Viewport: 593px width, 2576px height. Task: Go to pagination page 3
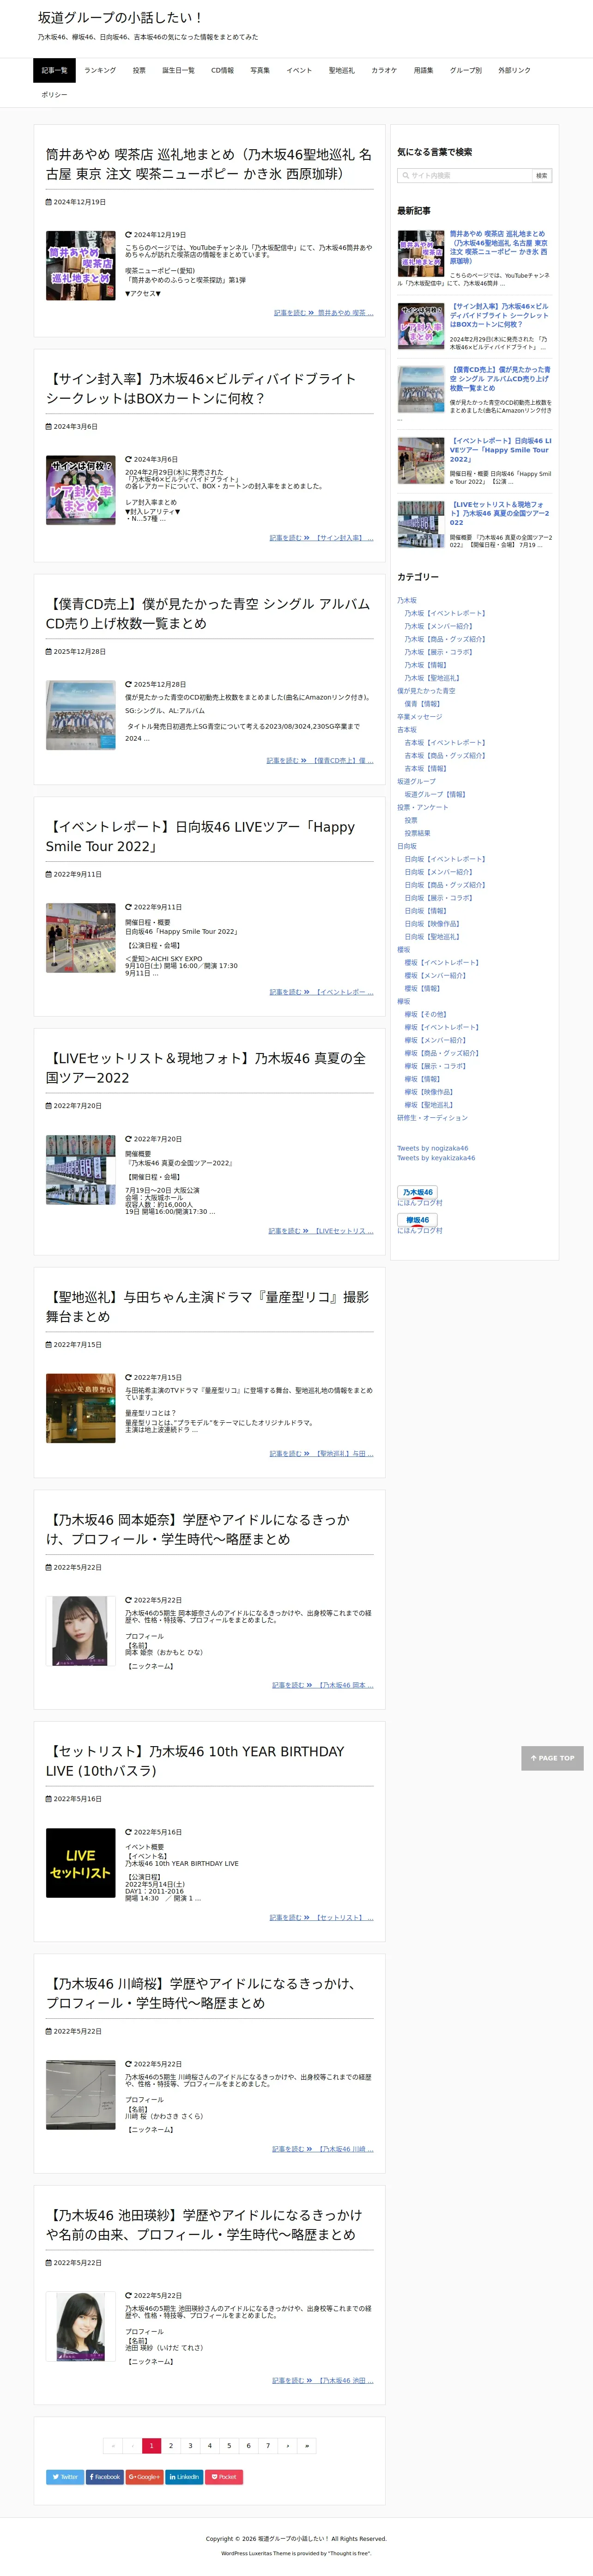(190, 2446)
